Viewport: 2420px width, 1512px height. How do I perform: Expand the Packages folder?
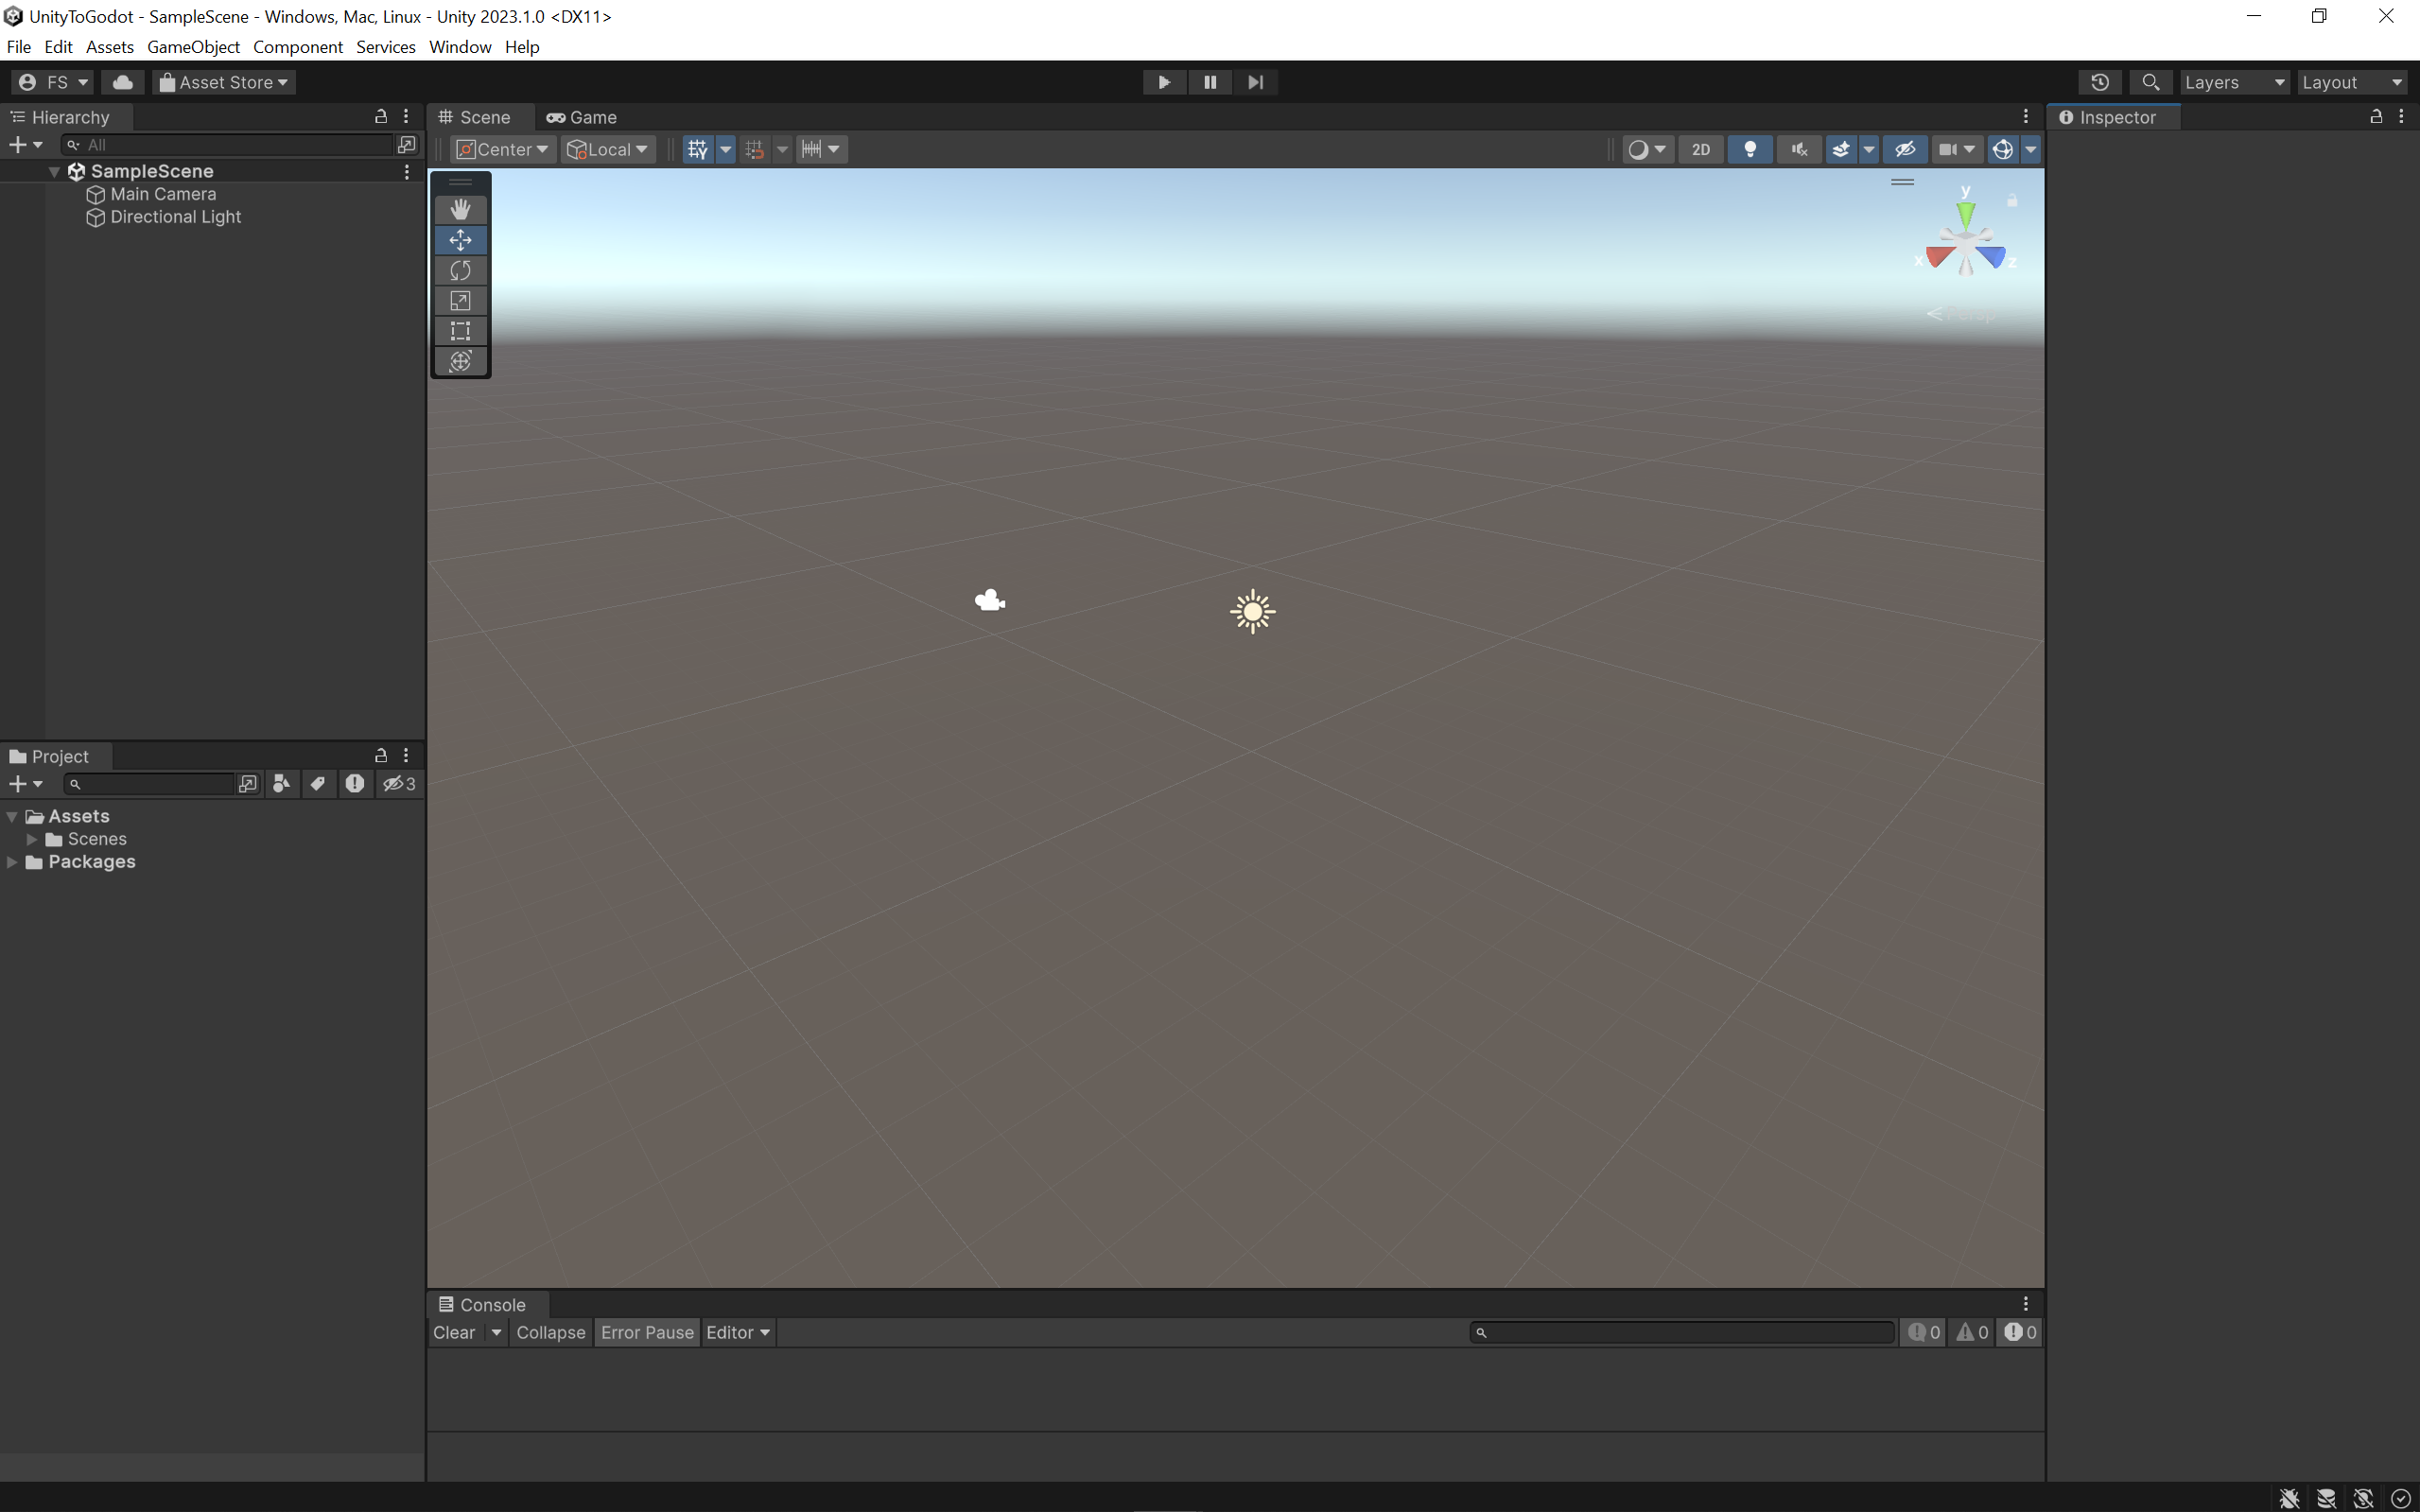(x=12, y=862)
